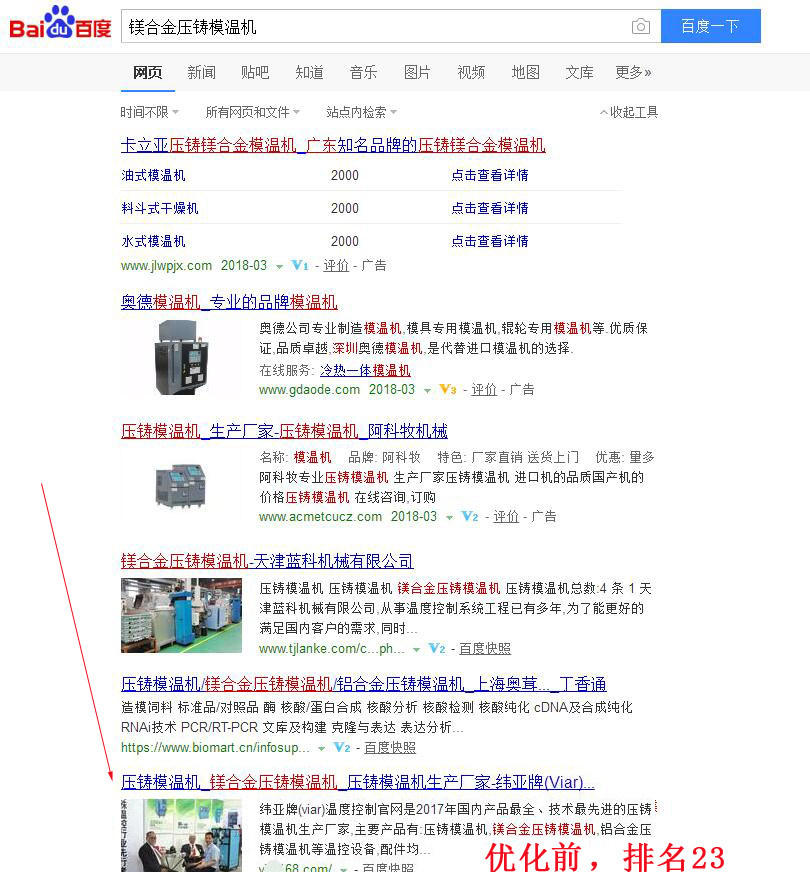Click the 奥德 mold temperature machine thumbnail
810x872 pixels.
coord(181,359)
